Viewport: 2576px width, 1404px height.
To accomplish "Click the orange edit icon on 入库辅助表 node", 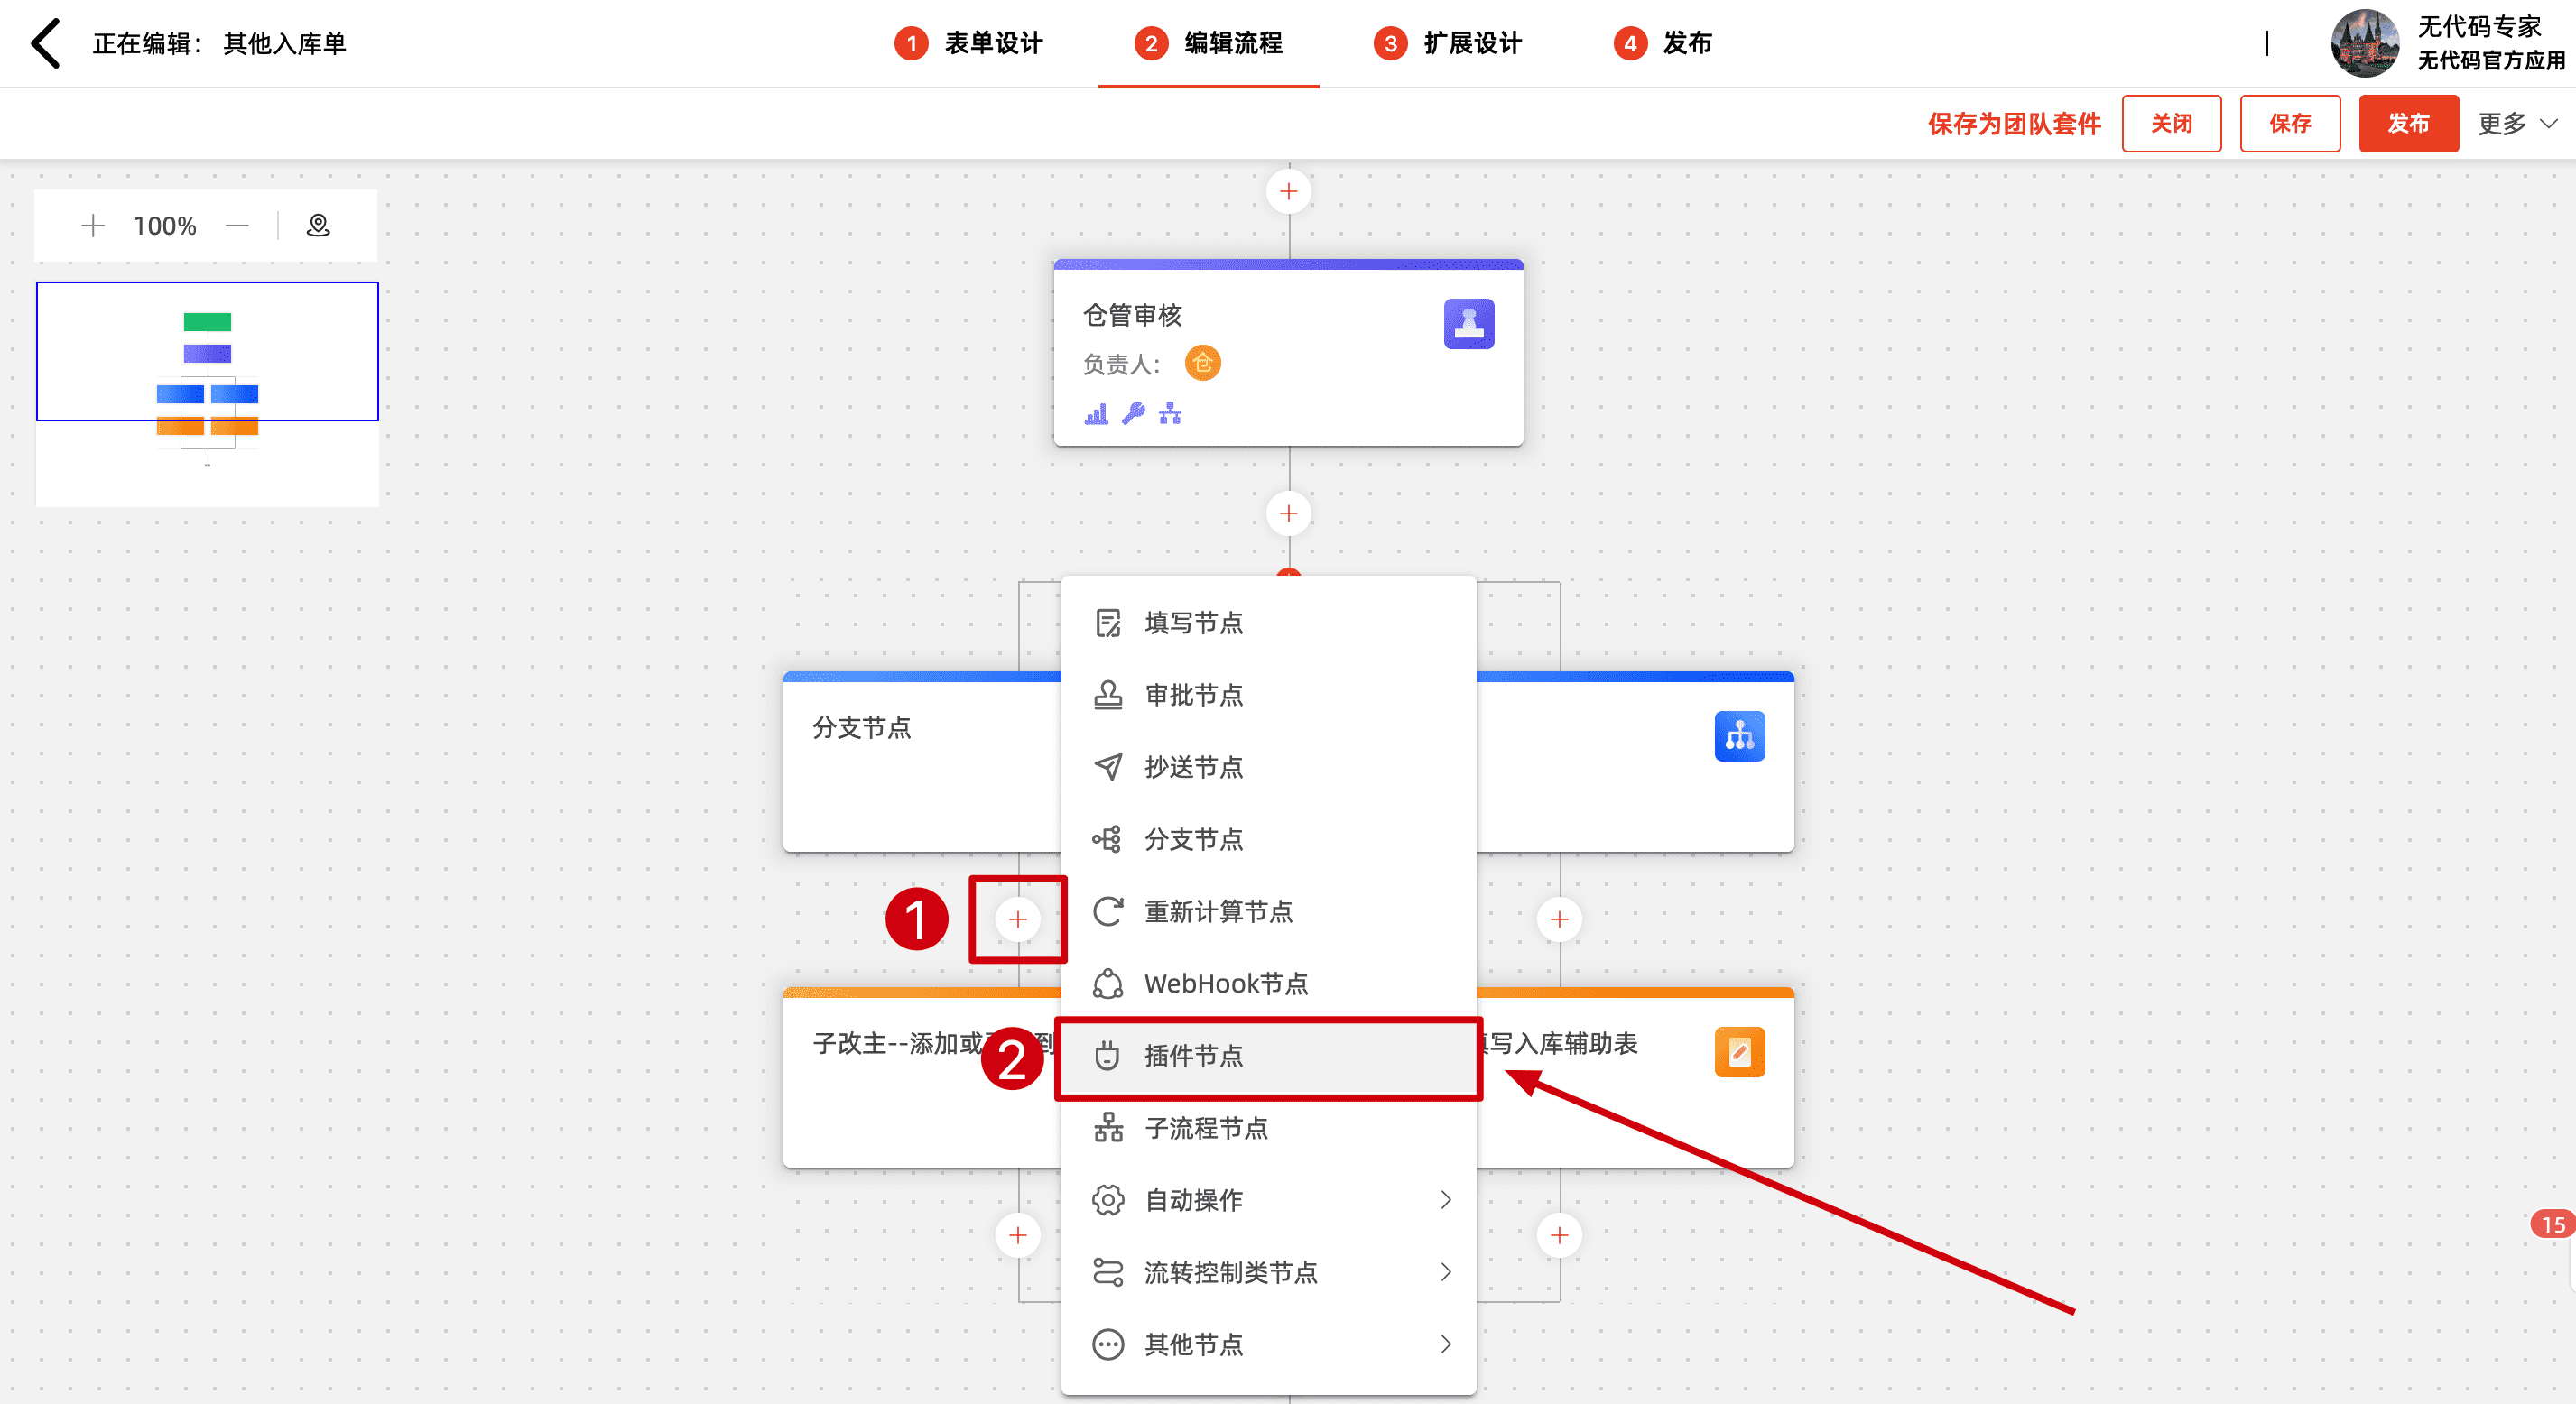I will pos(1739,1052).
